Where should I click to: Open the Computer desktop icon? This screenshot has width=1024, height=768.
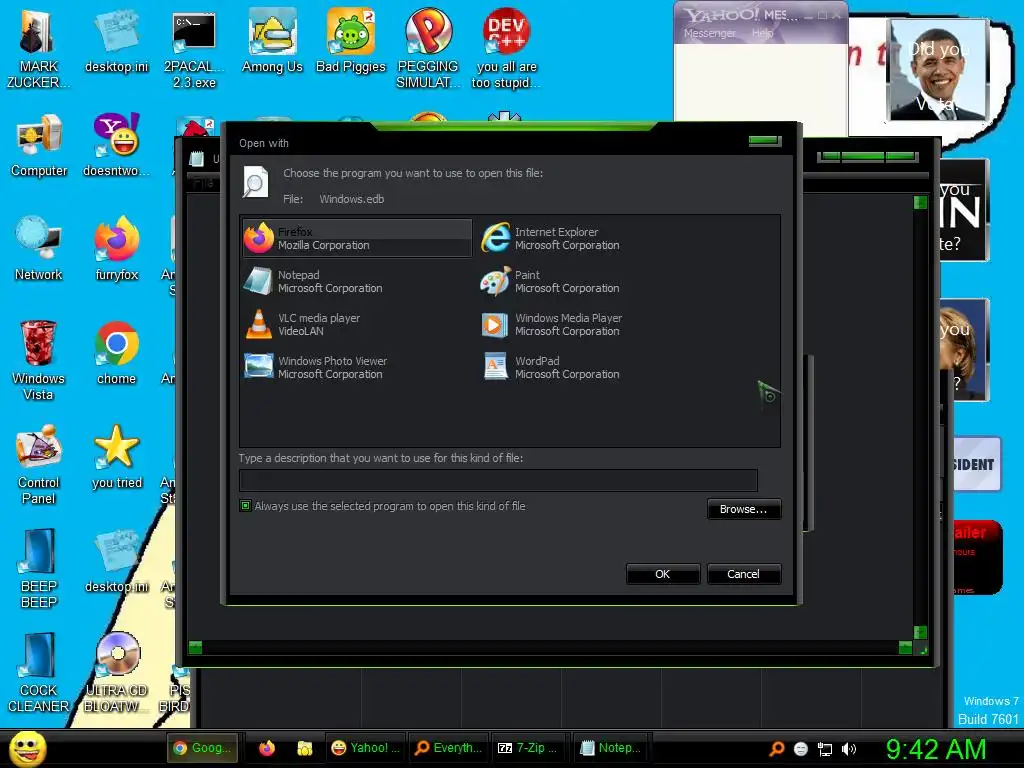click(39, 146)
